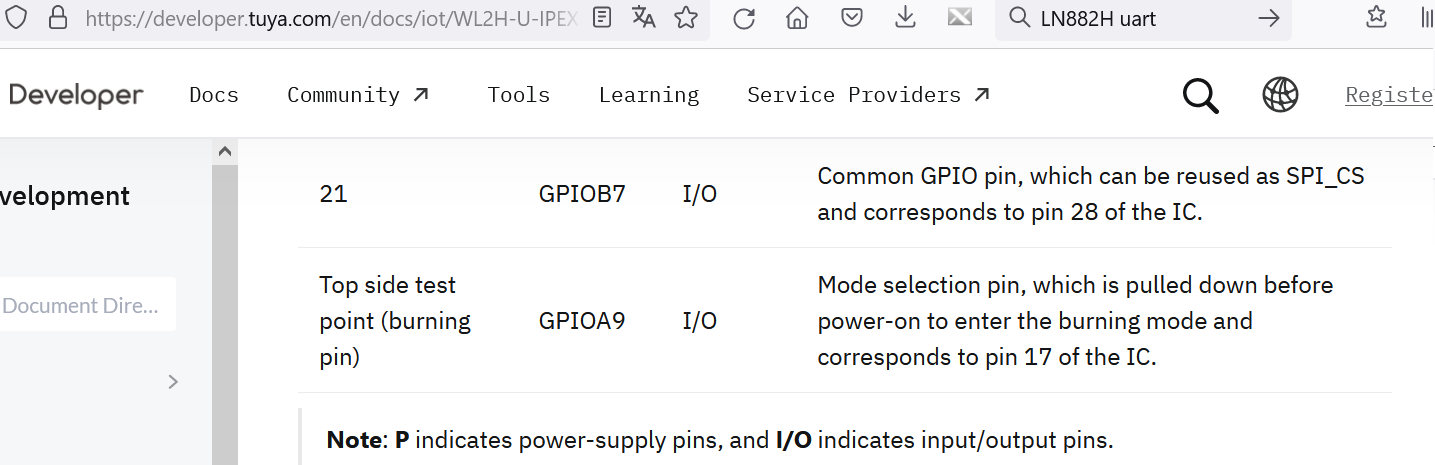This screenshot has width=1435, height=465.
Task: Open the globe language selector
Action: click(x=1280, y=95)
